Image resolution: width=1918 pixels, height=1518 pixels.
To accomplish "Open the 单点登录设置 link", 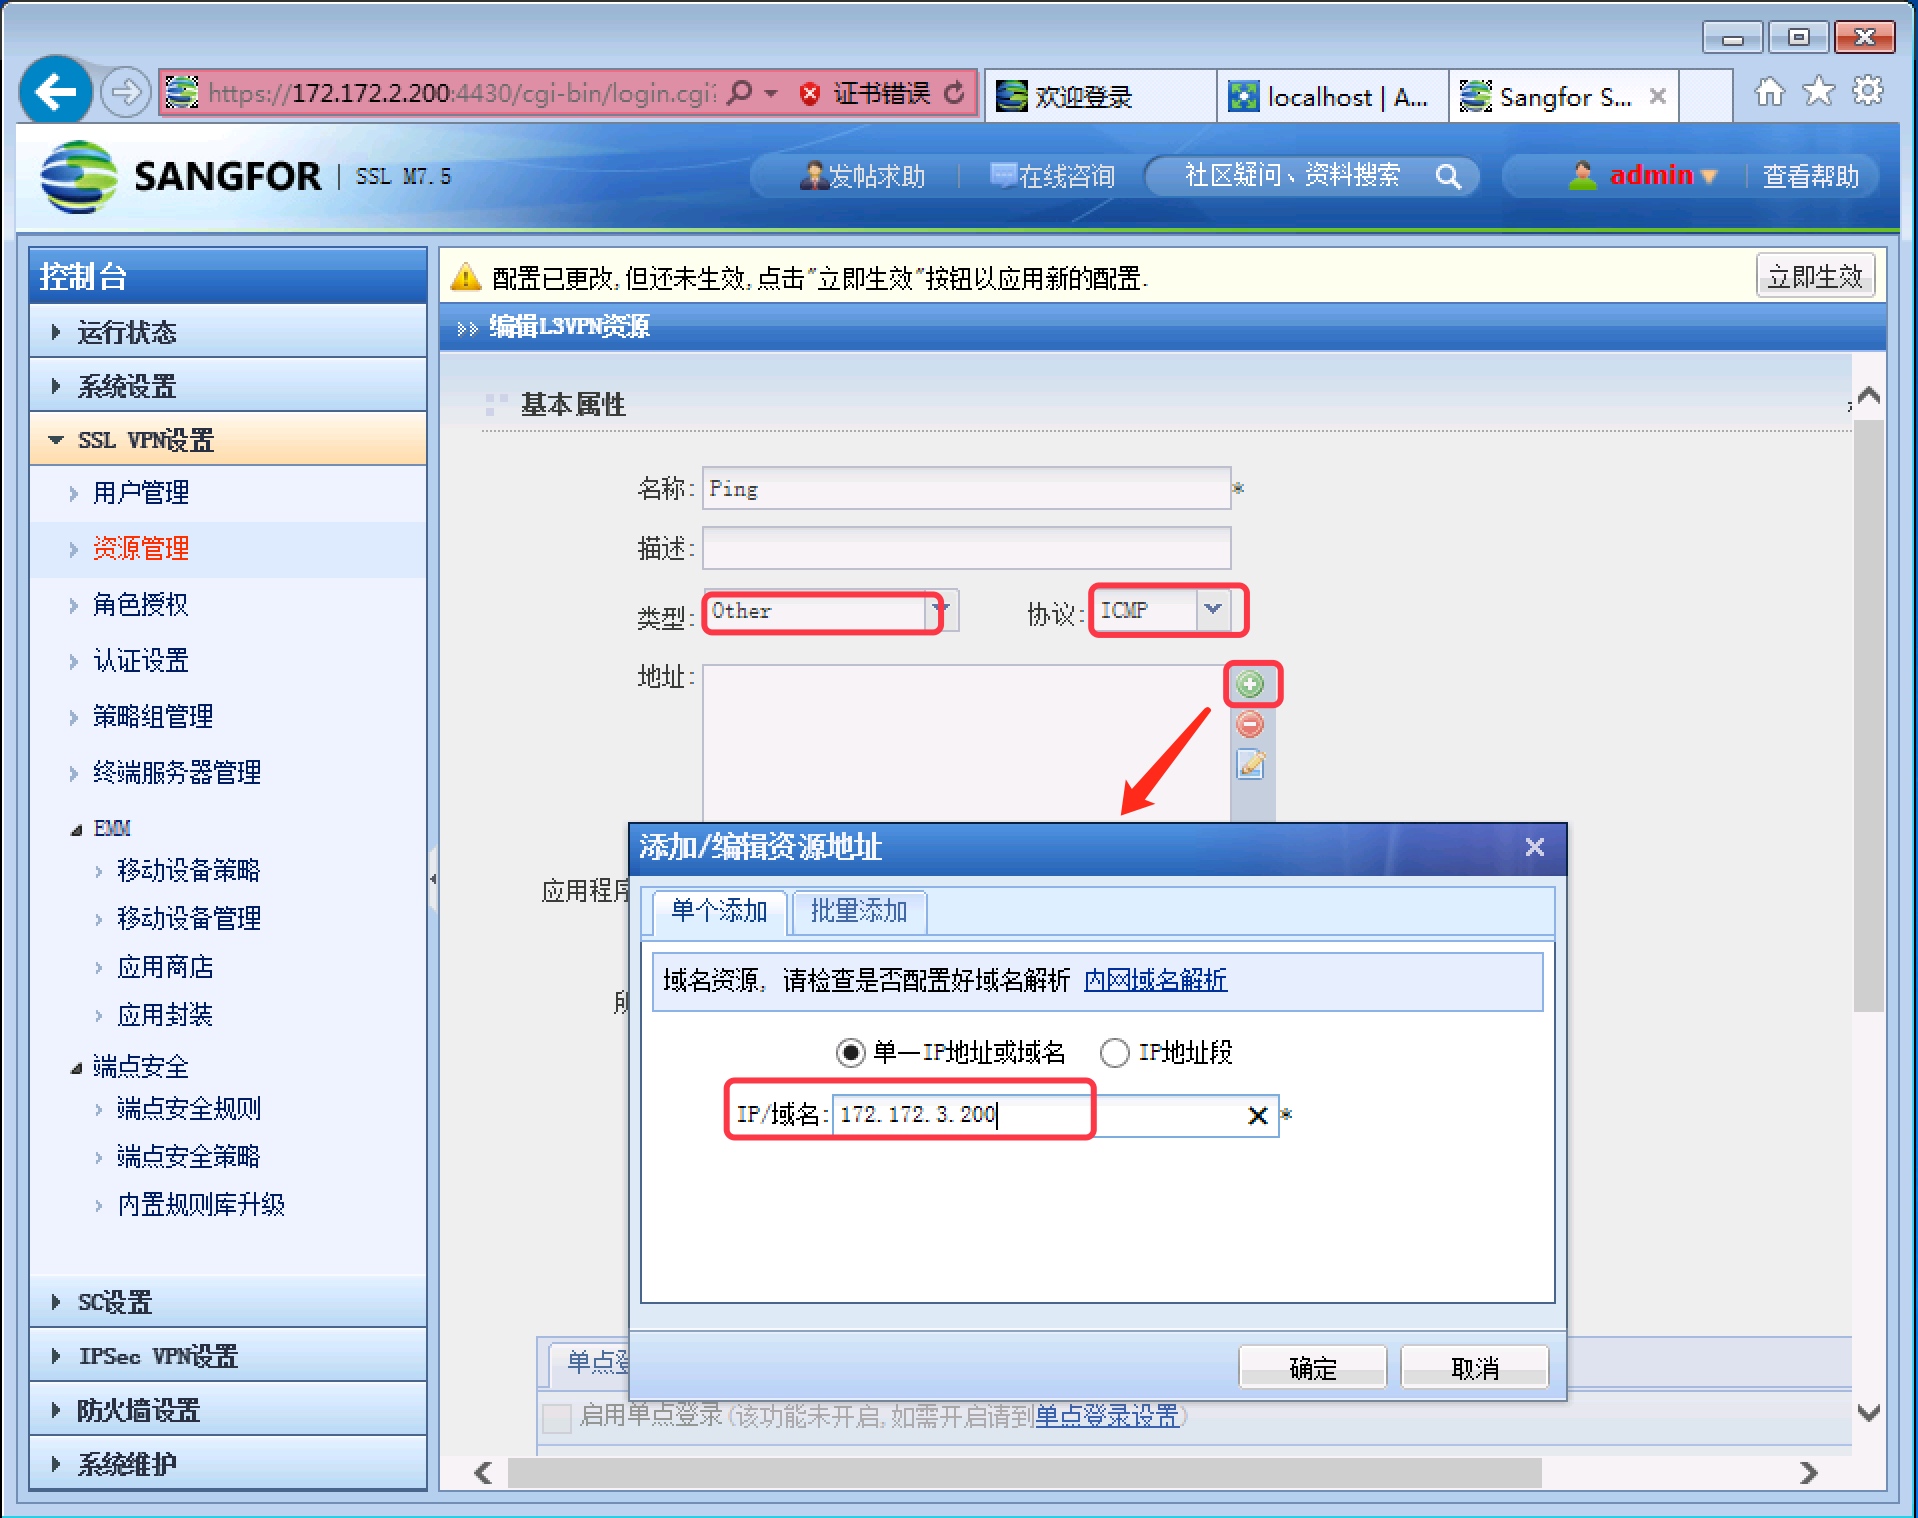I will [x=1106, y=1416].
